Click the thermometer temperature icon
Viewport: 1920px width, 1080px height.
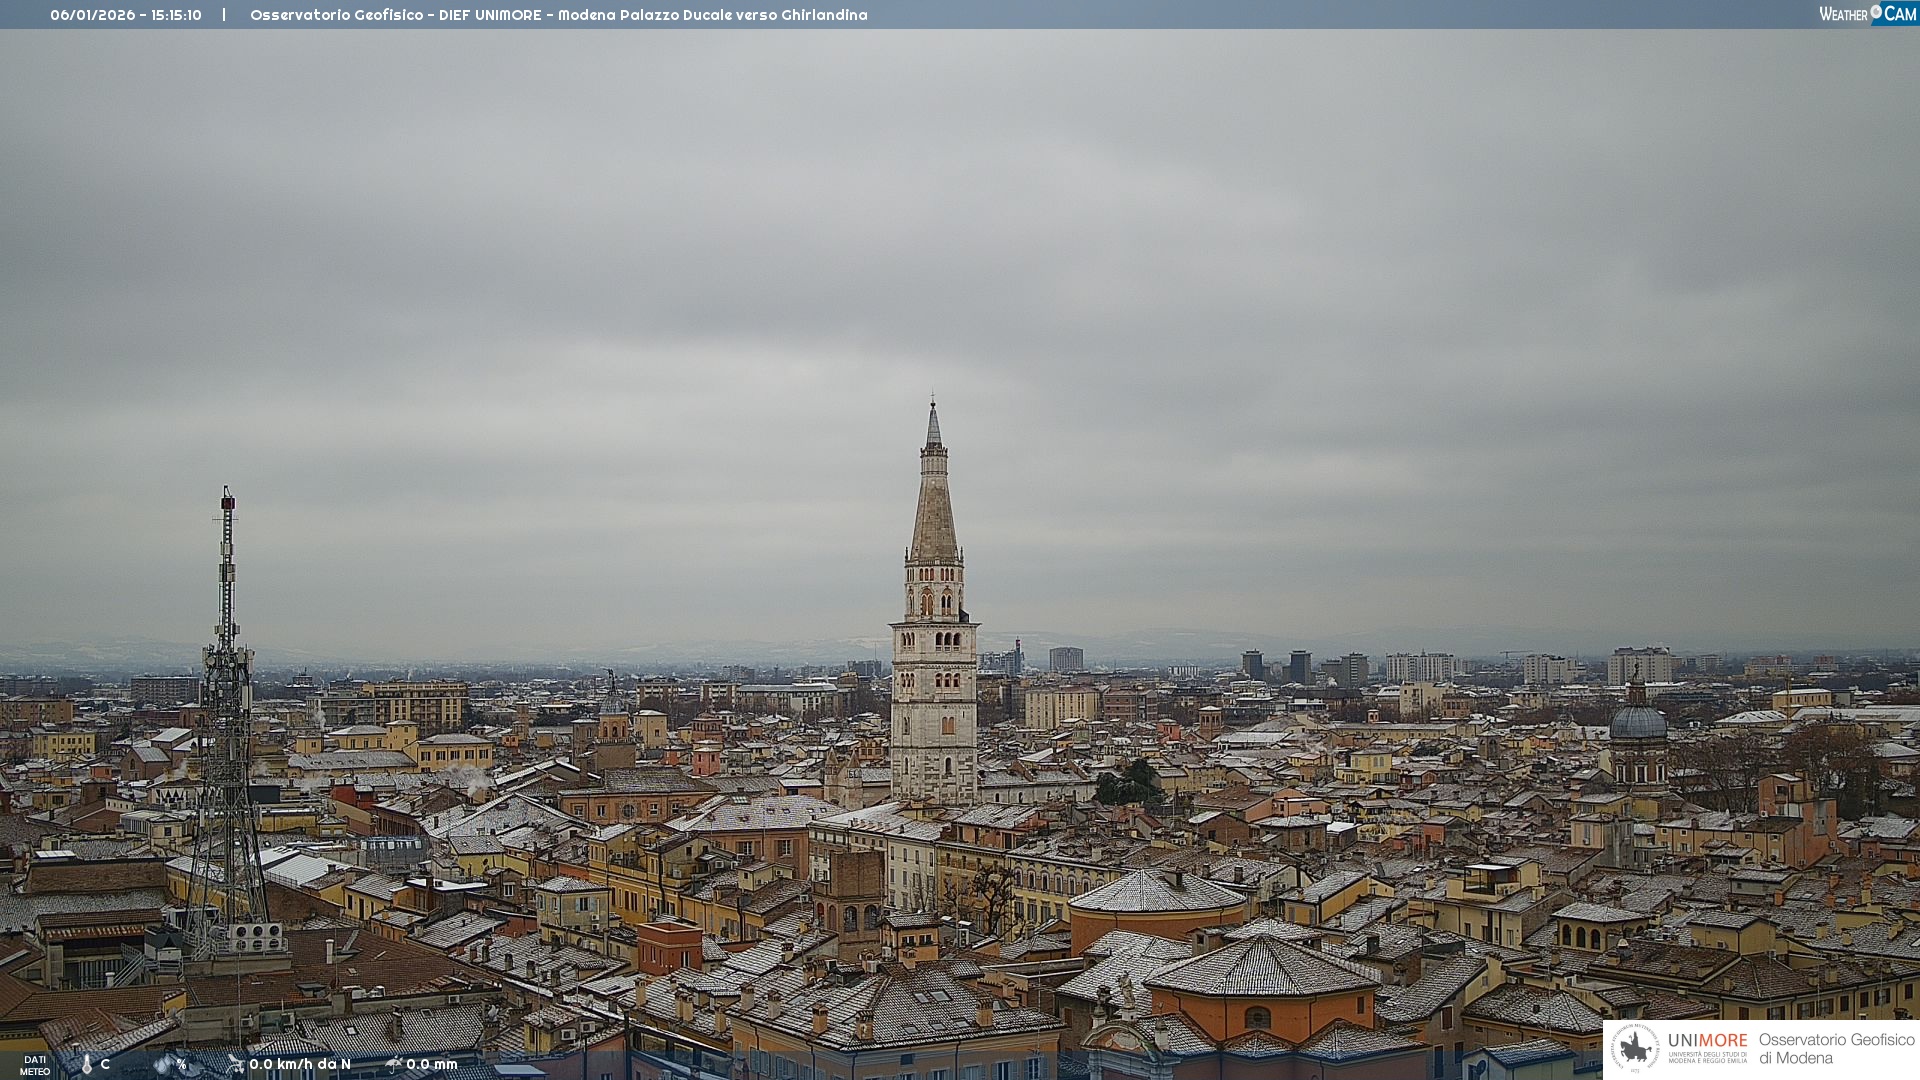tap(86, 1065)
